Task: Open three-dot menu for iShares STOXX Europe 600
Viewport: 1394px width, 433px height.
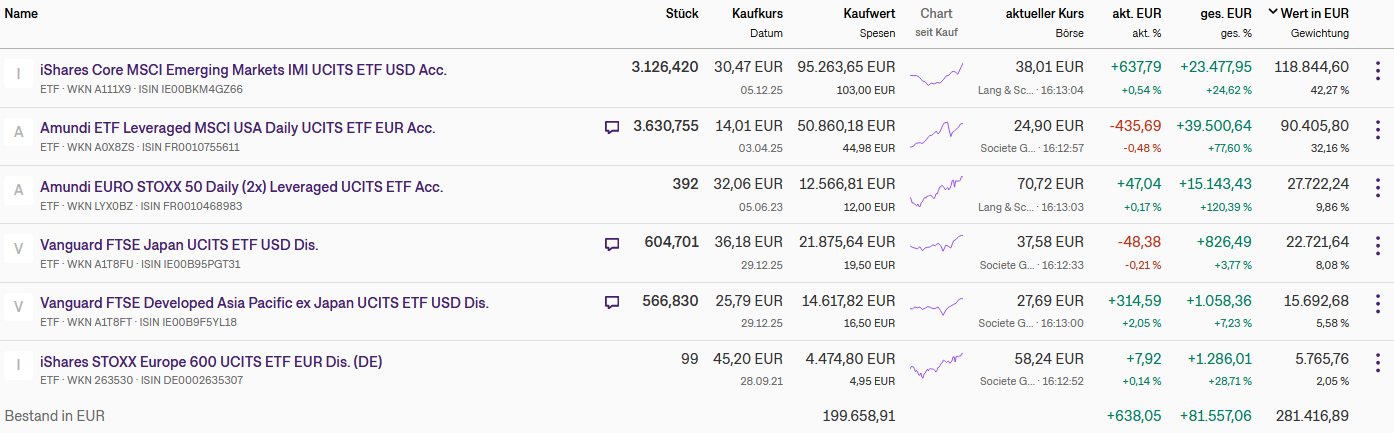Action: tap(1378, 362)
